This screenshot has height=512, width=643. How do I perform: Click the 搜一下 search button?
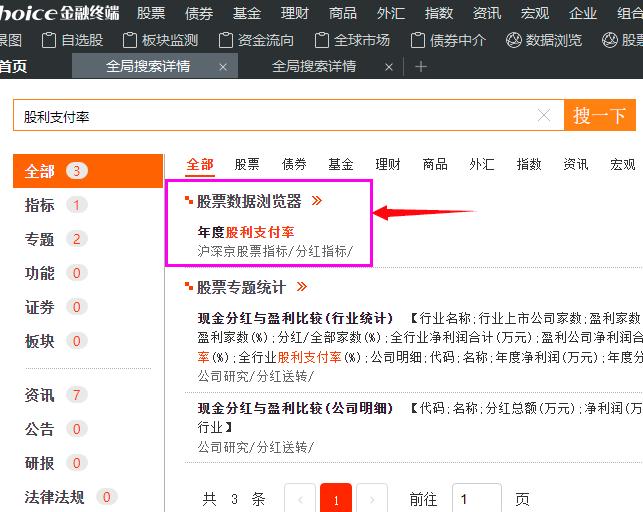(600, 115)
